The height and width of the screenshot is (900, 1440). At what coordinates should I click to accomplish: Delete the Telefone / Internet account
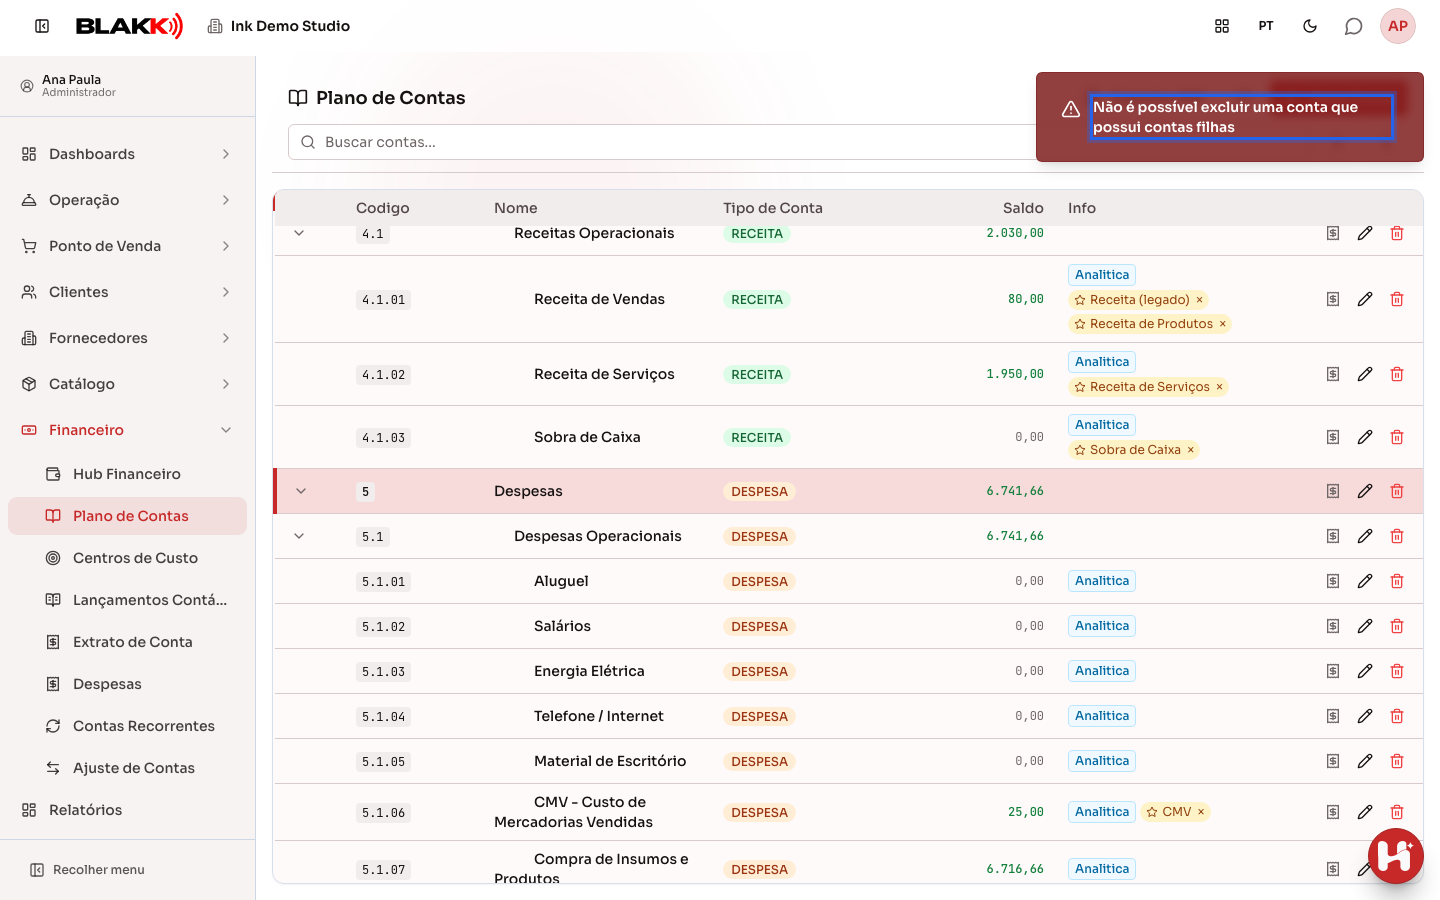click(x=1397, y=716)
